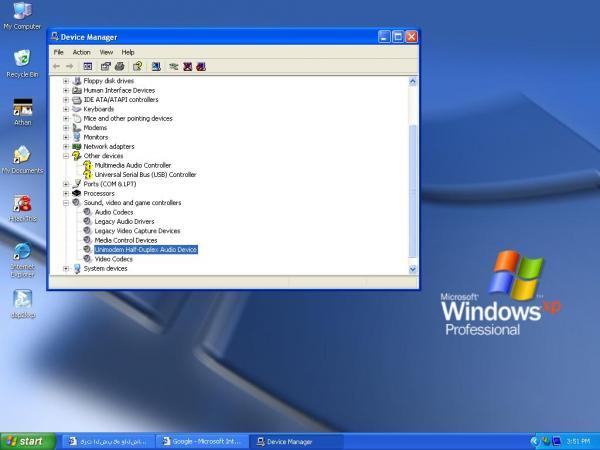Image resolution: width=600 pixels, height=450 pixels.
Task: Select Unimodem Half-Duplex Audio Device
Action: pos(146,249)
